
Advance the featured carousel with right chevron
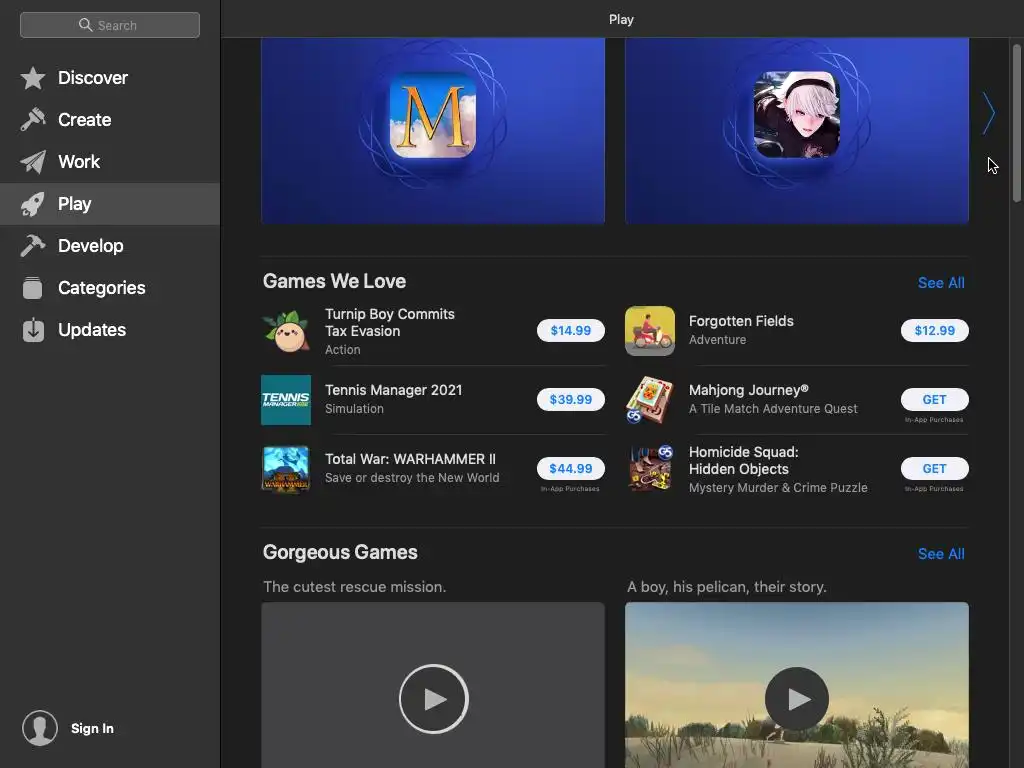989,114
